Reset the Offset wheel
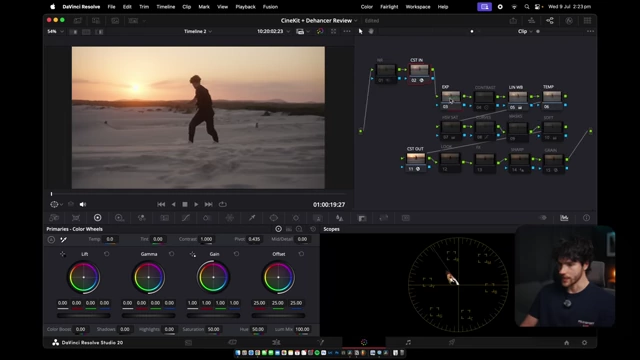 point(301,254)
